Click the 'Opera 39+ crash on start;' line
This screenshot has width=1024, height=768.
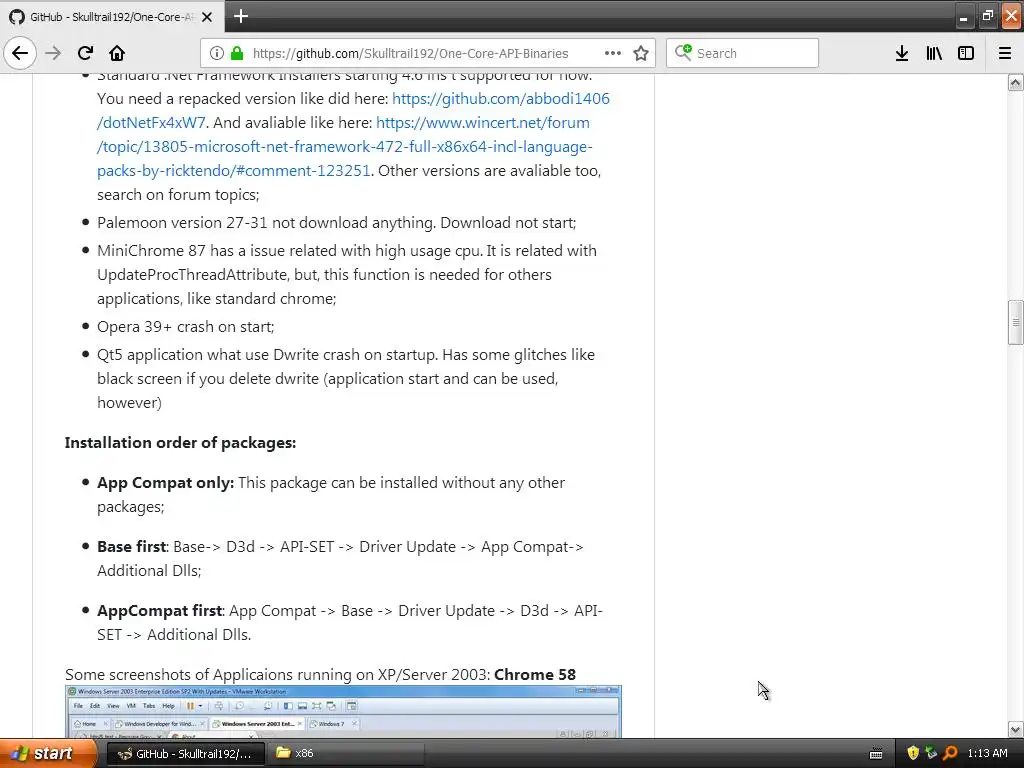[185, 327]
